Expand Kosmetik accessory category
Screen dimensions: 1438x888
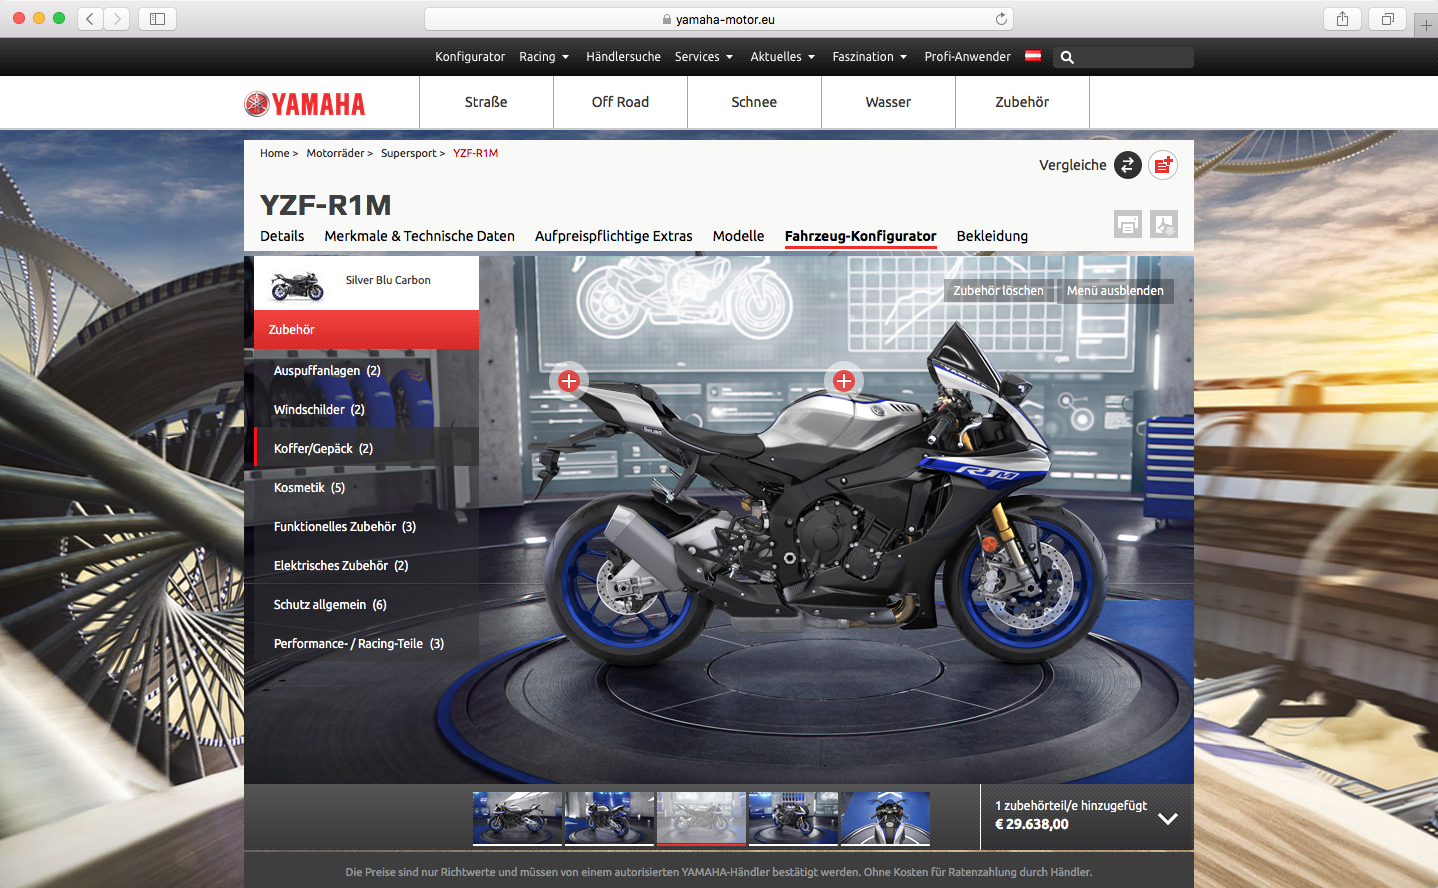366,487
